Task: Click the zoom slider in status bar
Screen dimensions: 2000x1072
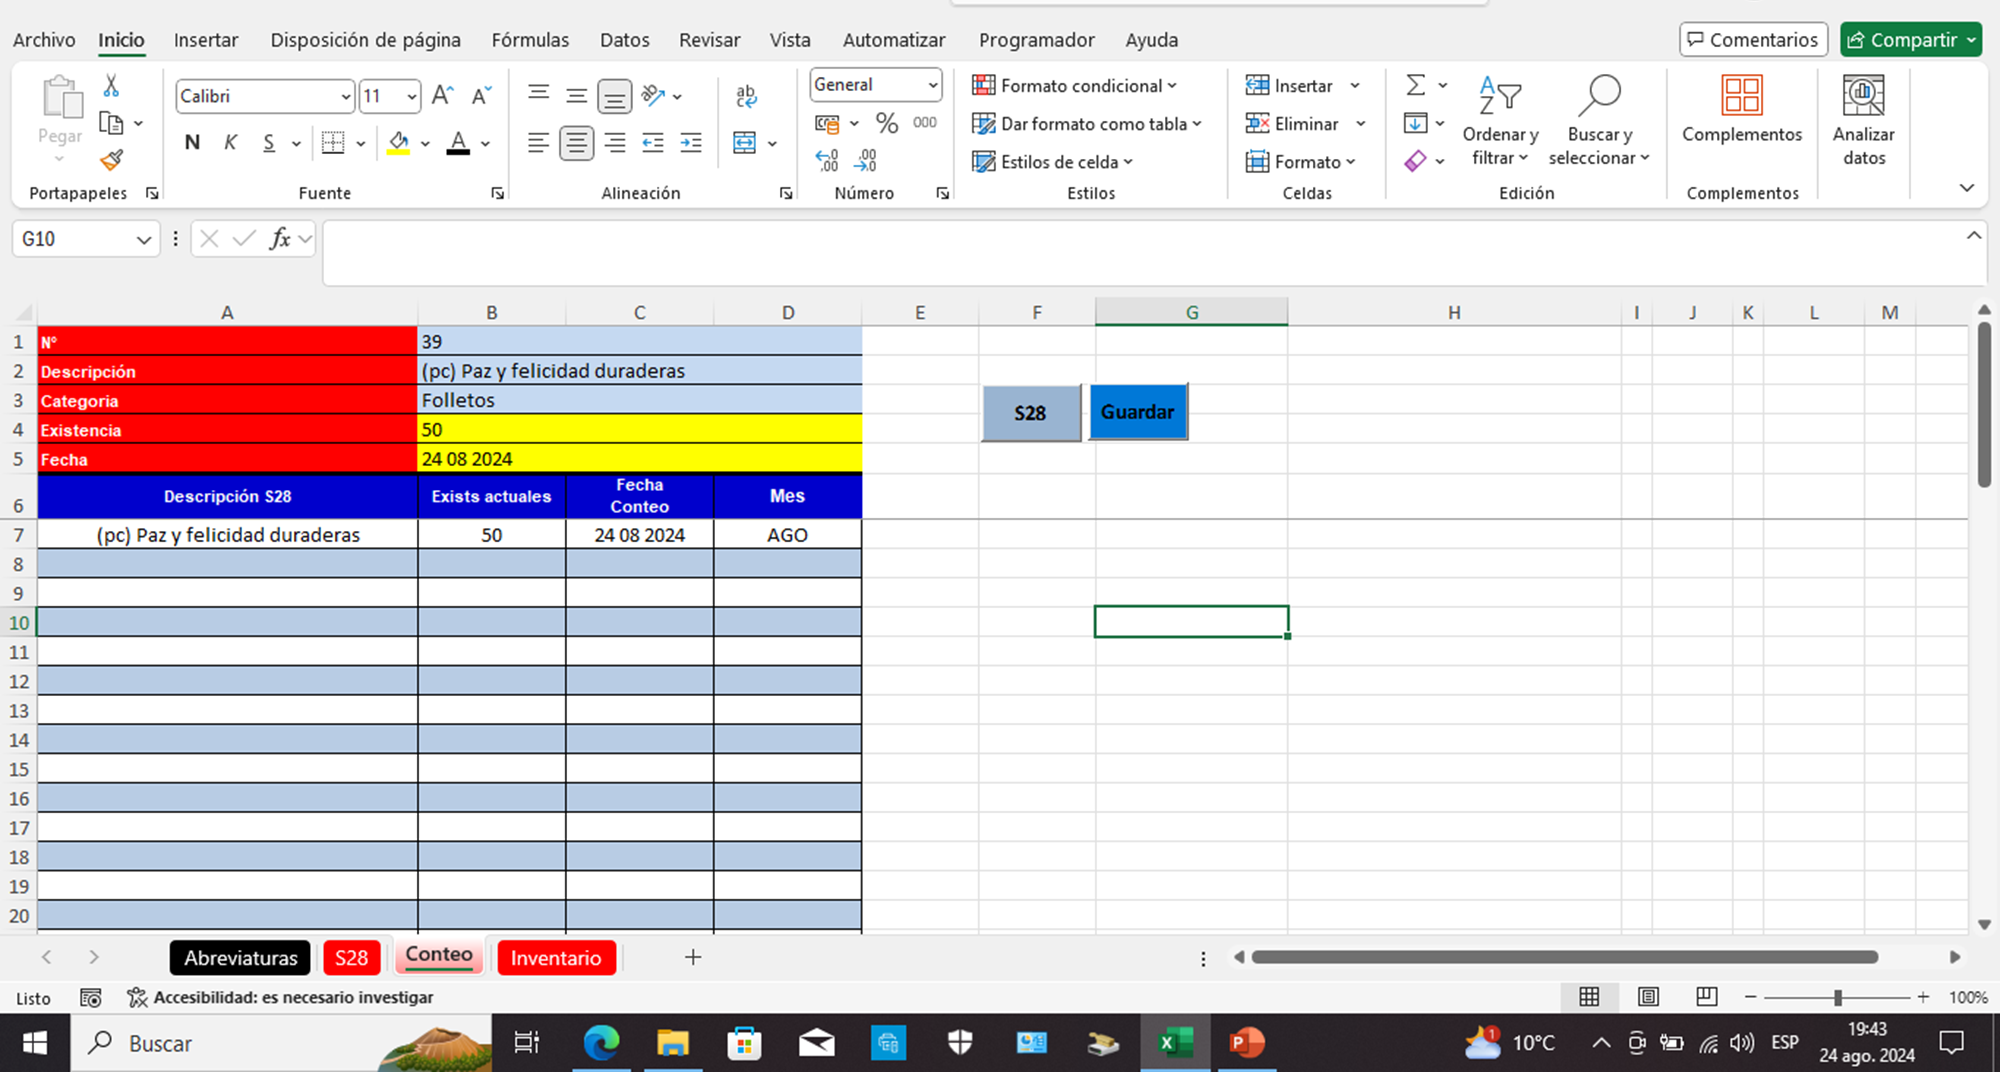Action: click(1837, 997)
